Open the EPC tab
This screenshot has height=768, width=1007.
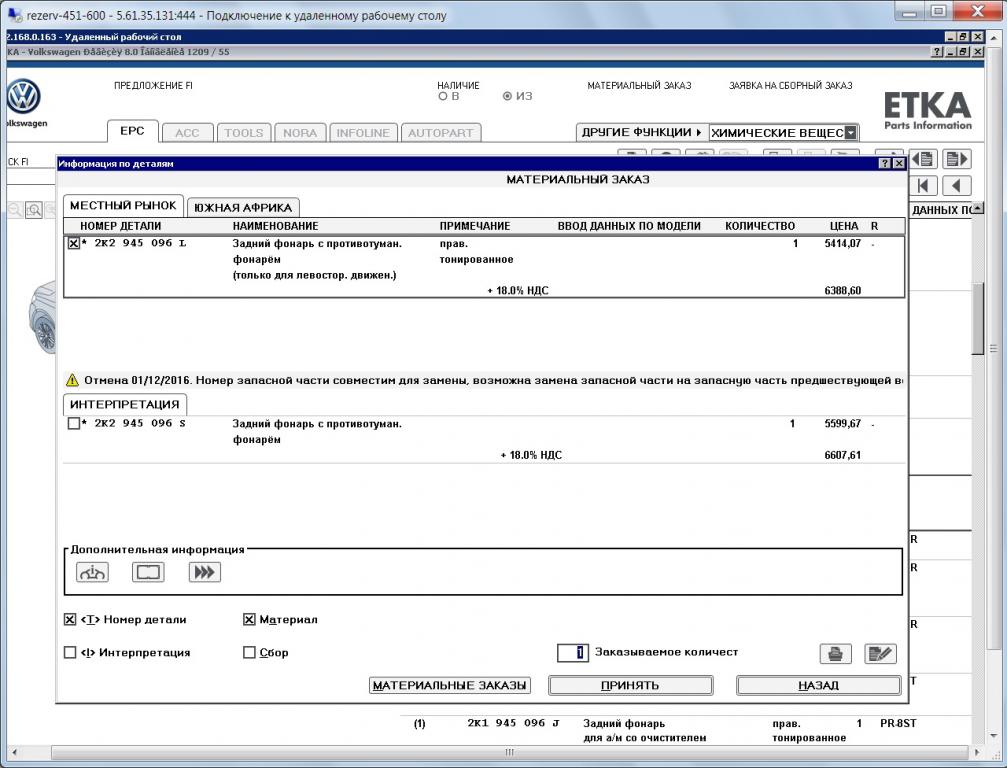tap(132, 131)
